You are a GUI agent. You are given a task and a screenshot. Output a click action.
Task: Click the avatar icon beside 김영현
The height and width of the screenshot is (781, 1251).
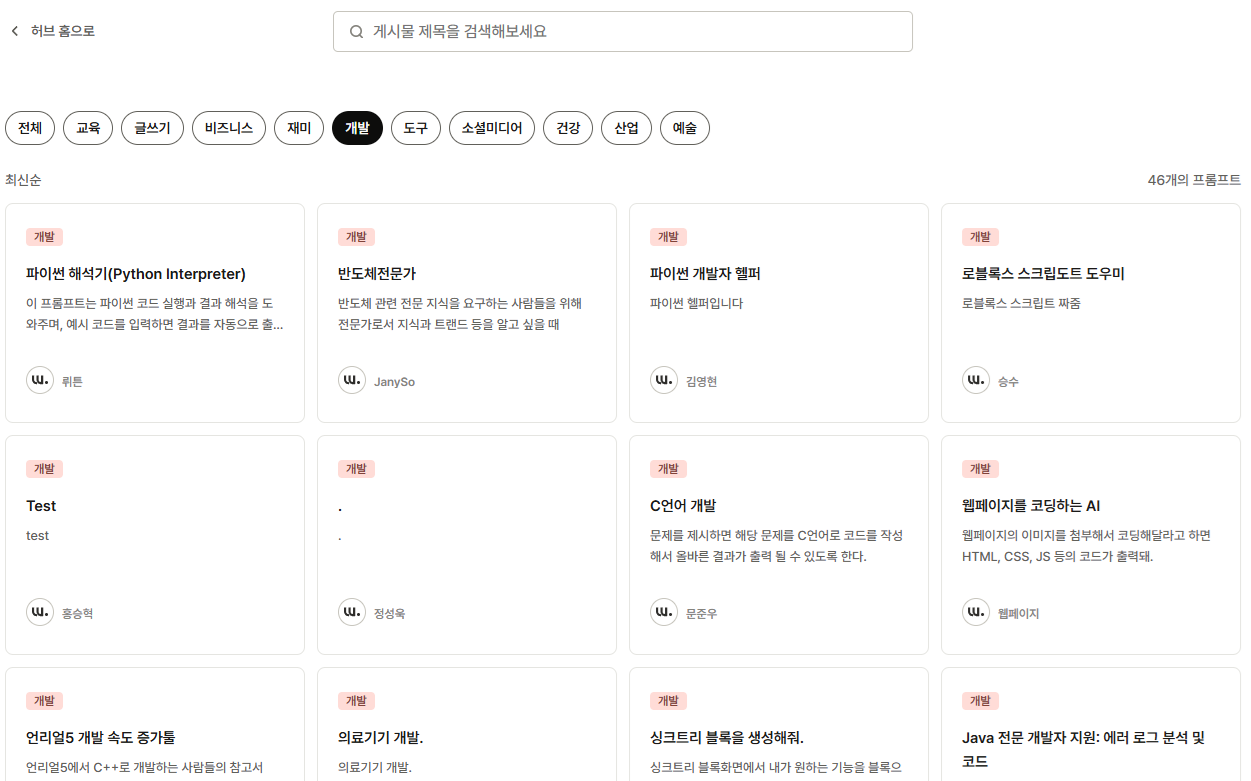coord(664,380)
